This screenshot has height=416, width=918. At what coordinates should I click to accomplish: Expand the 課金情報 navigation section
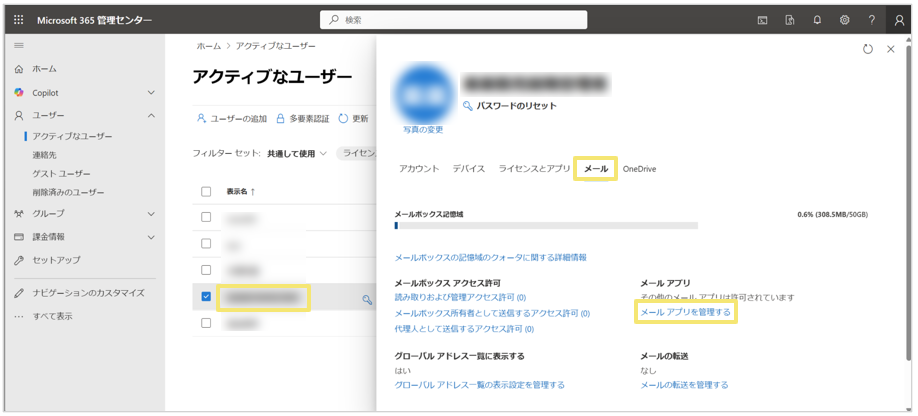click(151, 237)
